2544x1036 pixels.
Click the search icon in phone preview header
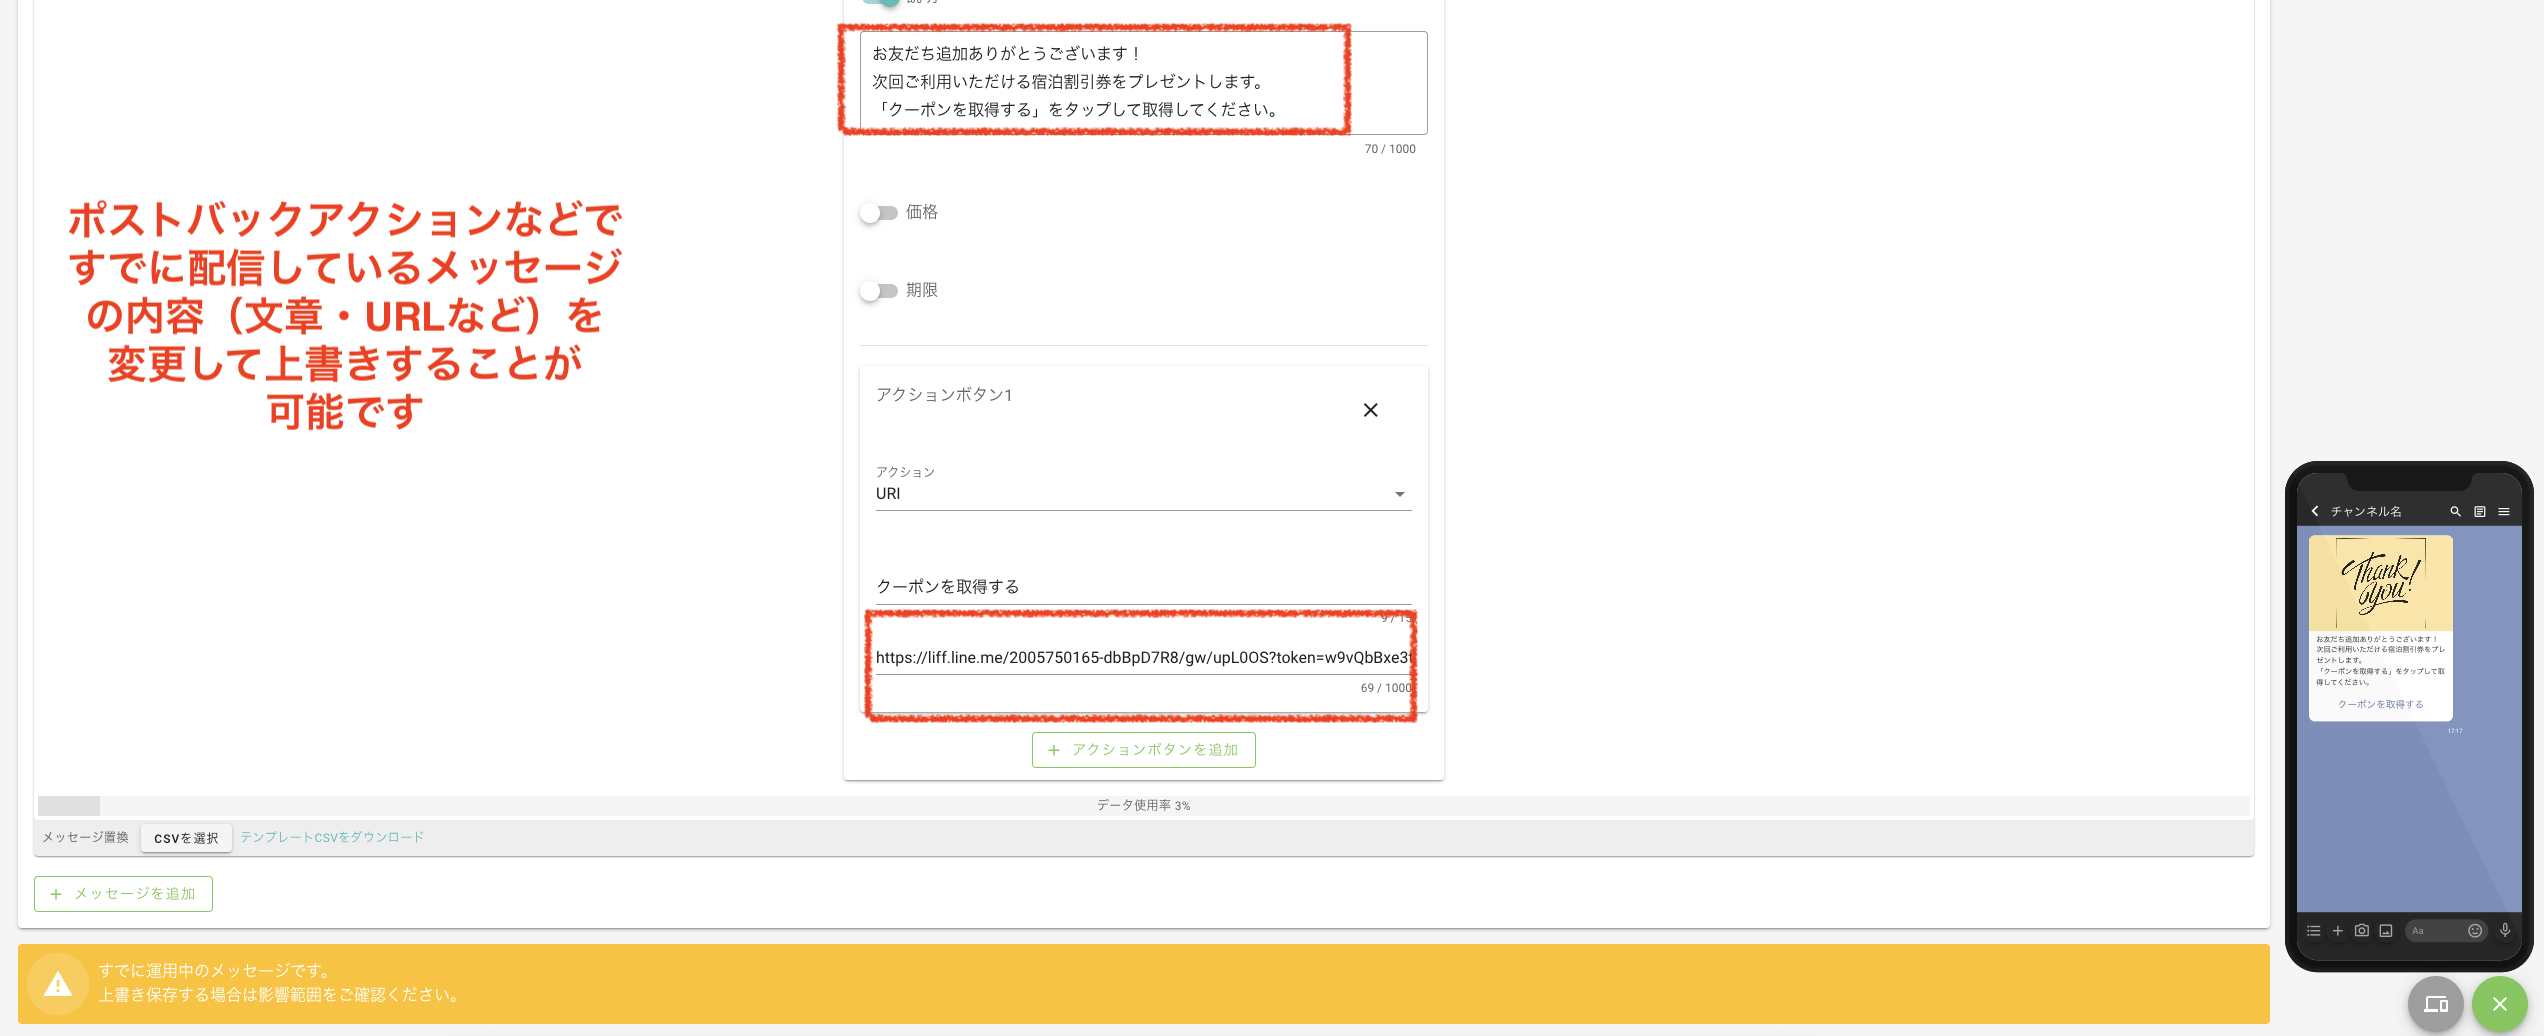(x=2454, y=511)
